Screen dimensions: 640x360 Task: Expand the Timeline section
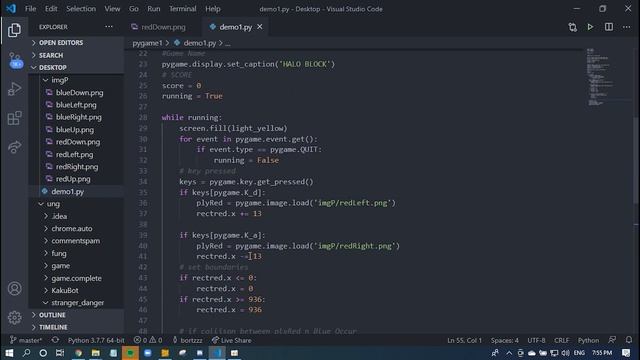[x=77, y=327]
